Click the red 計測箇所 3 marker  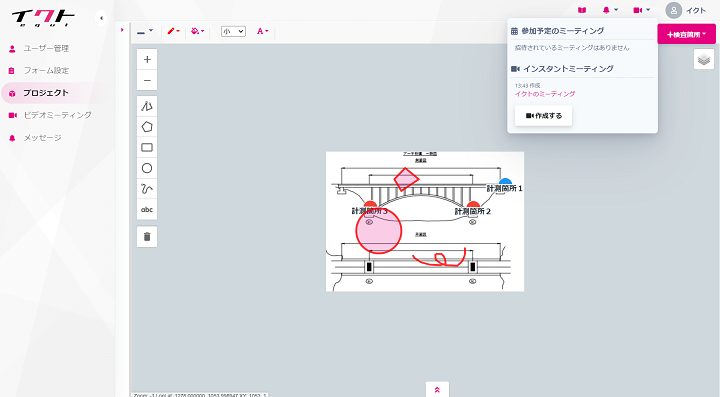pyautogui.click(x=370, y=205)
